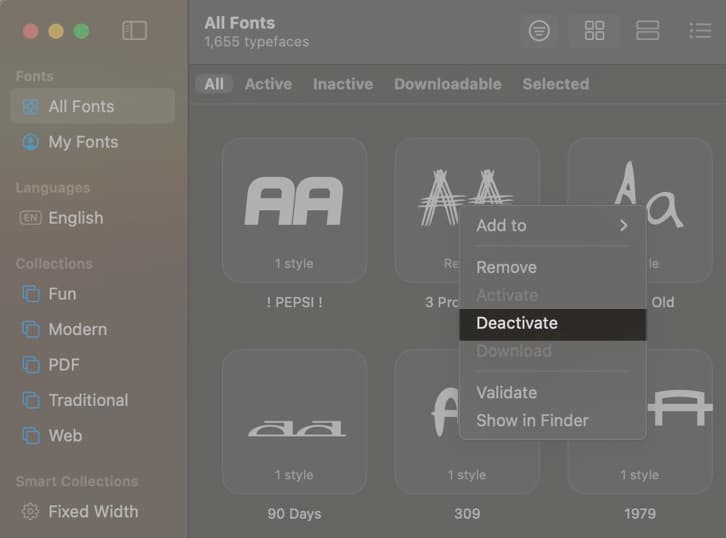Screen dimensions: 726x538
Task: Open the Fixed Width smart collection
Action: [93, 512]
